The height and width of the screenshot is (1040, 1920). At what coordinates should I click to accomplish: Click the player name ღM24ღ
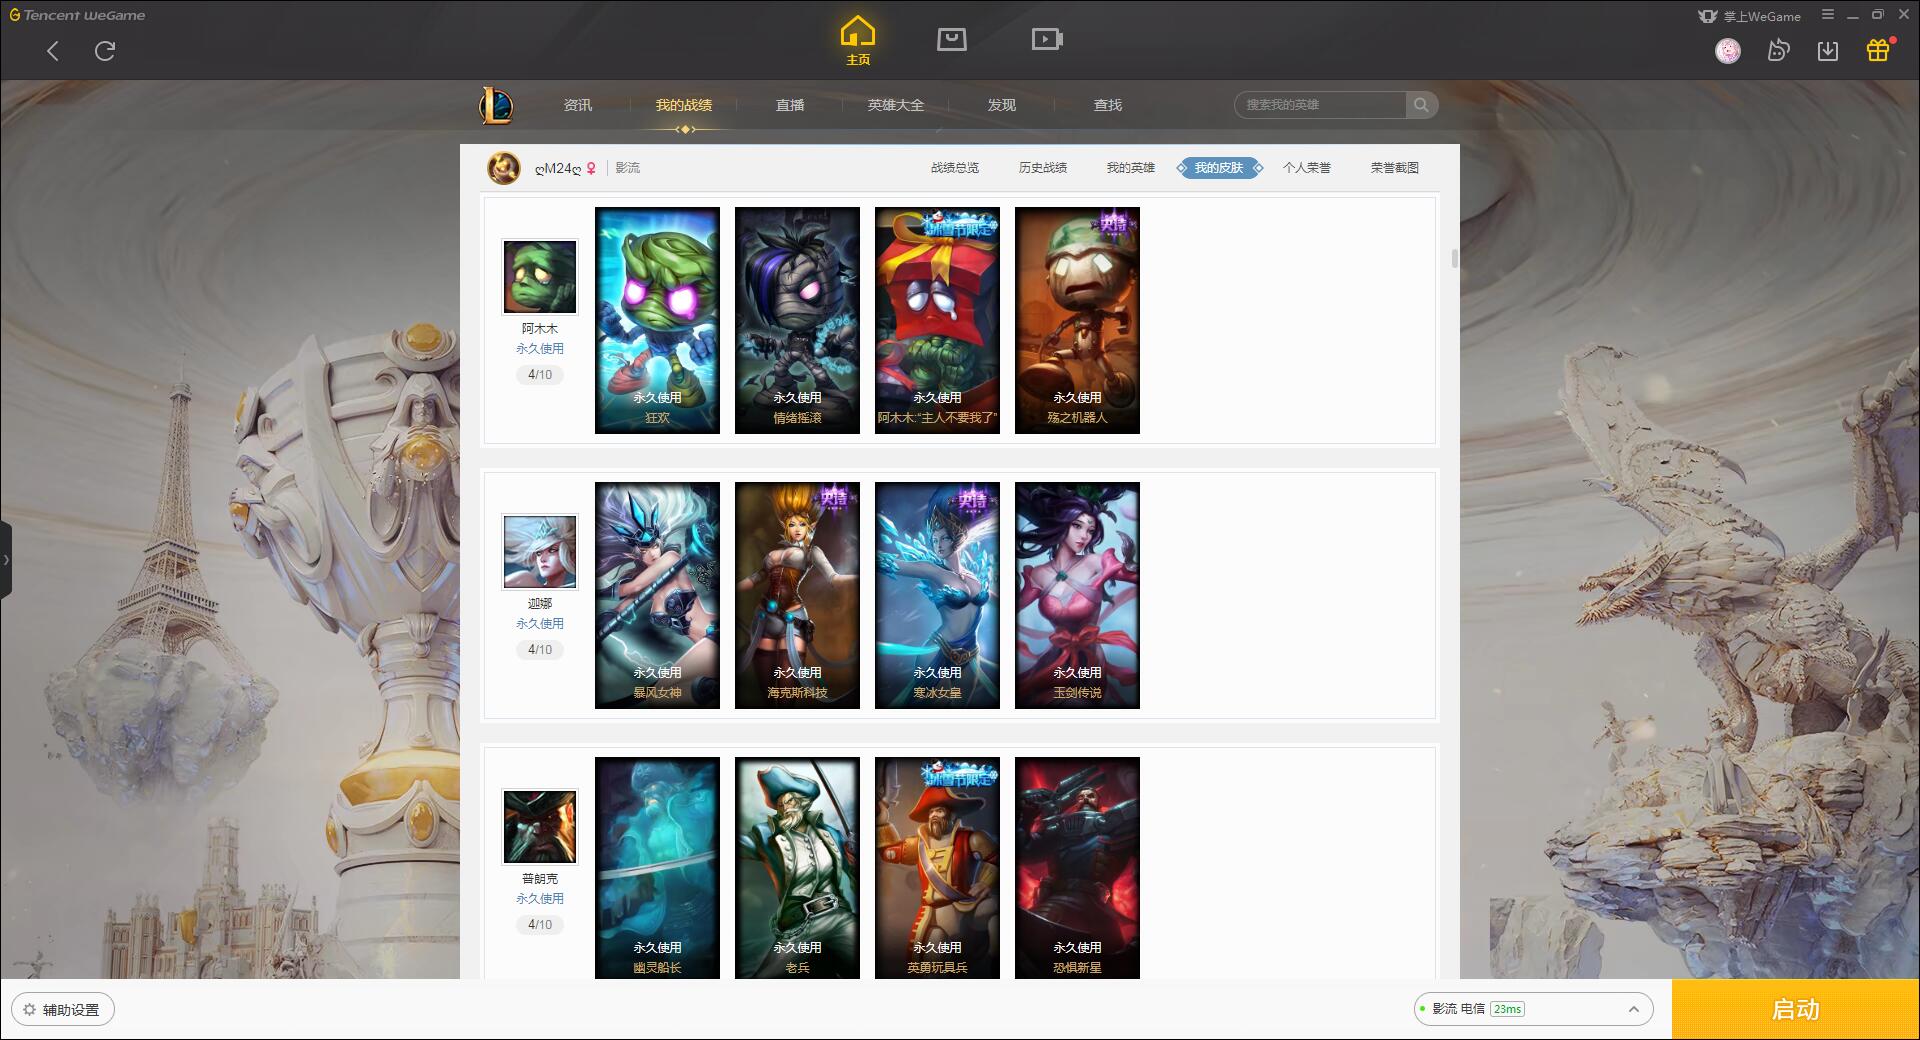click(x=558, y=168)
